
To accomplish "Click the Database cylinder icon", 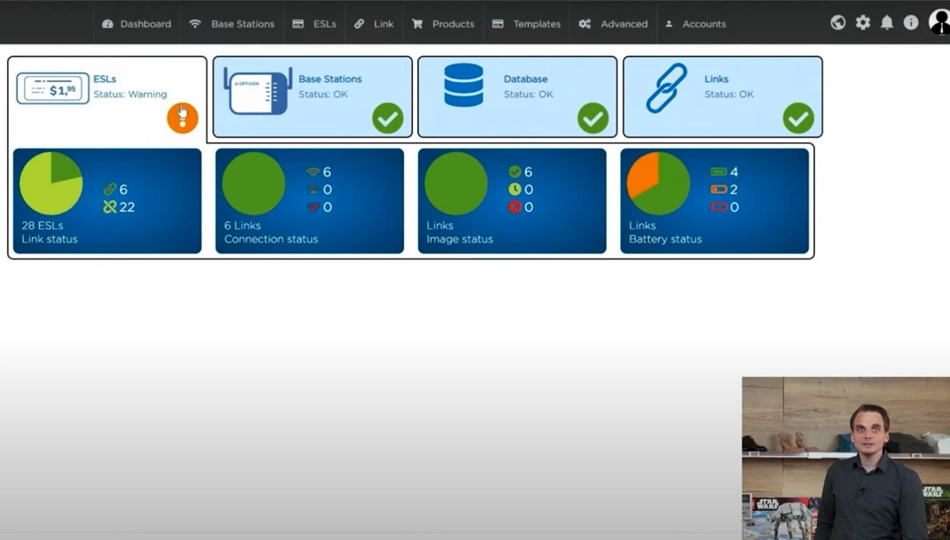I will pyautogui.click(x=463, y=85).
